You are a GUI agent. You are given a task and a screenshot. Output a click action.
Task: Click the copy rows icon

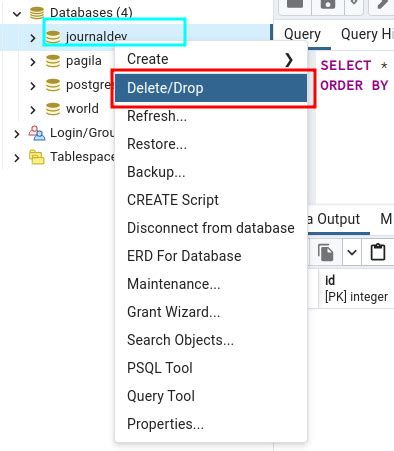click(326, 252)
